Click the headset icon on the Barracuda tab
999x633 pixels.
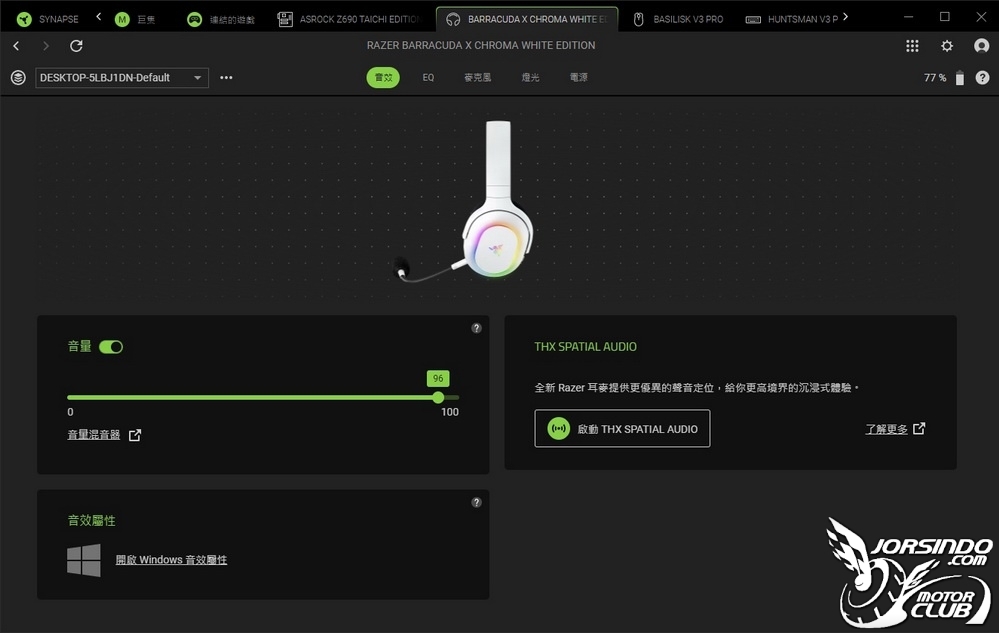(453, 19)
